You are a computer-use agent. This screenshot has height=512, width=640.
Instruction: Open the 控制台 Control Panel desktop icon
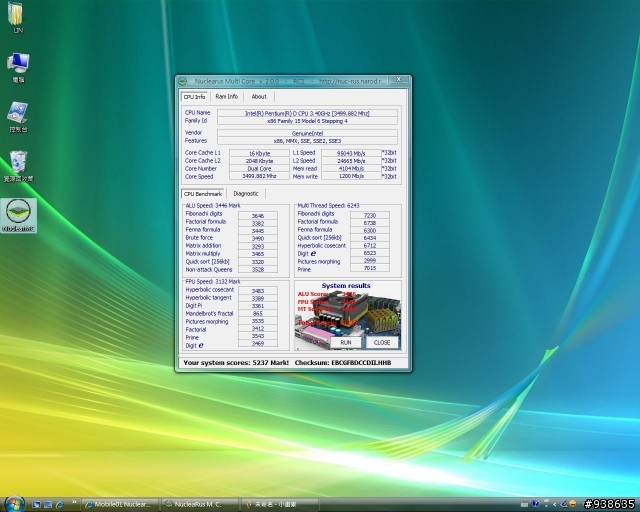tap(18, 118)
